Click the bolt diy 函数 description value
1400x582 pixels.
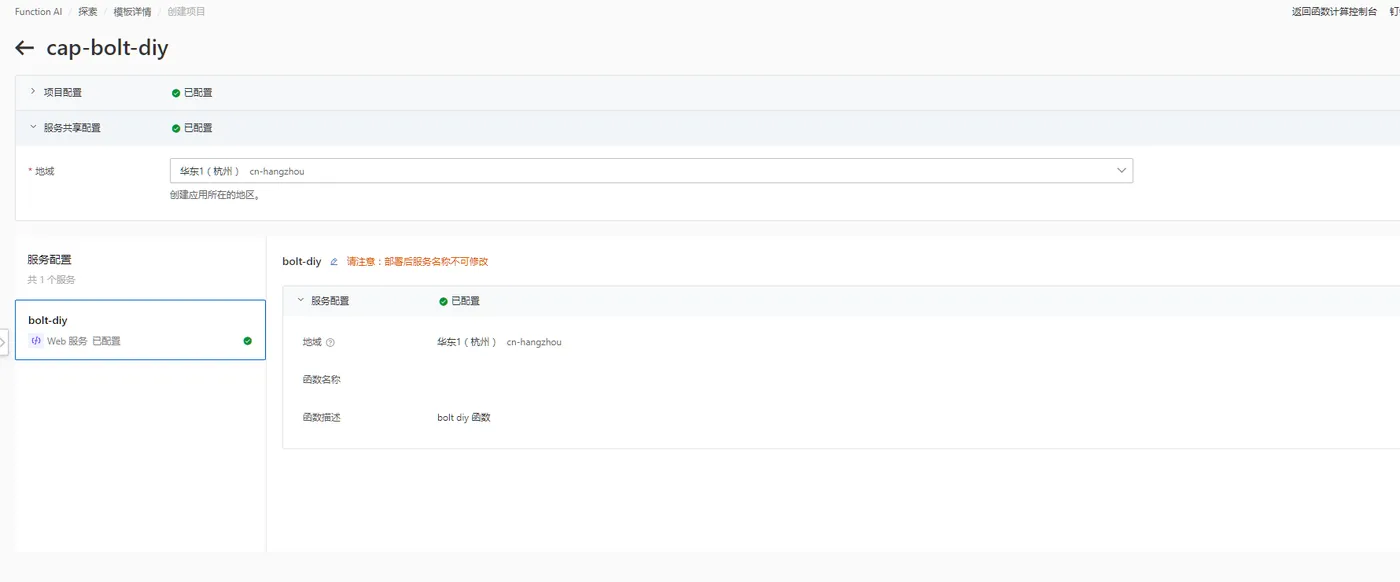click(x=464, y=418)
